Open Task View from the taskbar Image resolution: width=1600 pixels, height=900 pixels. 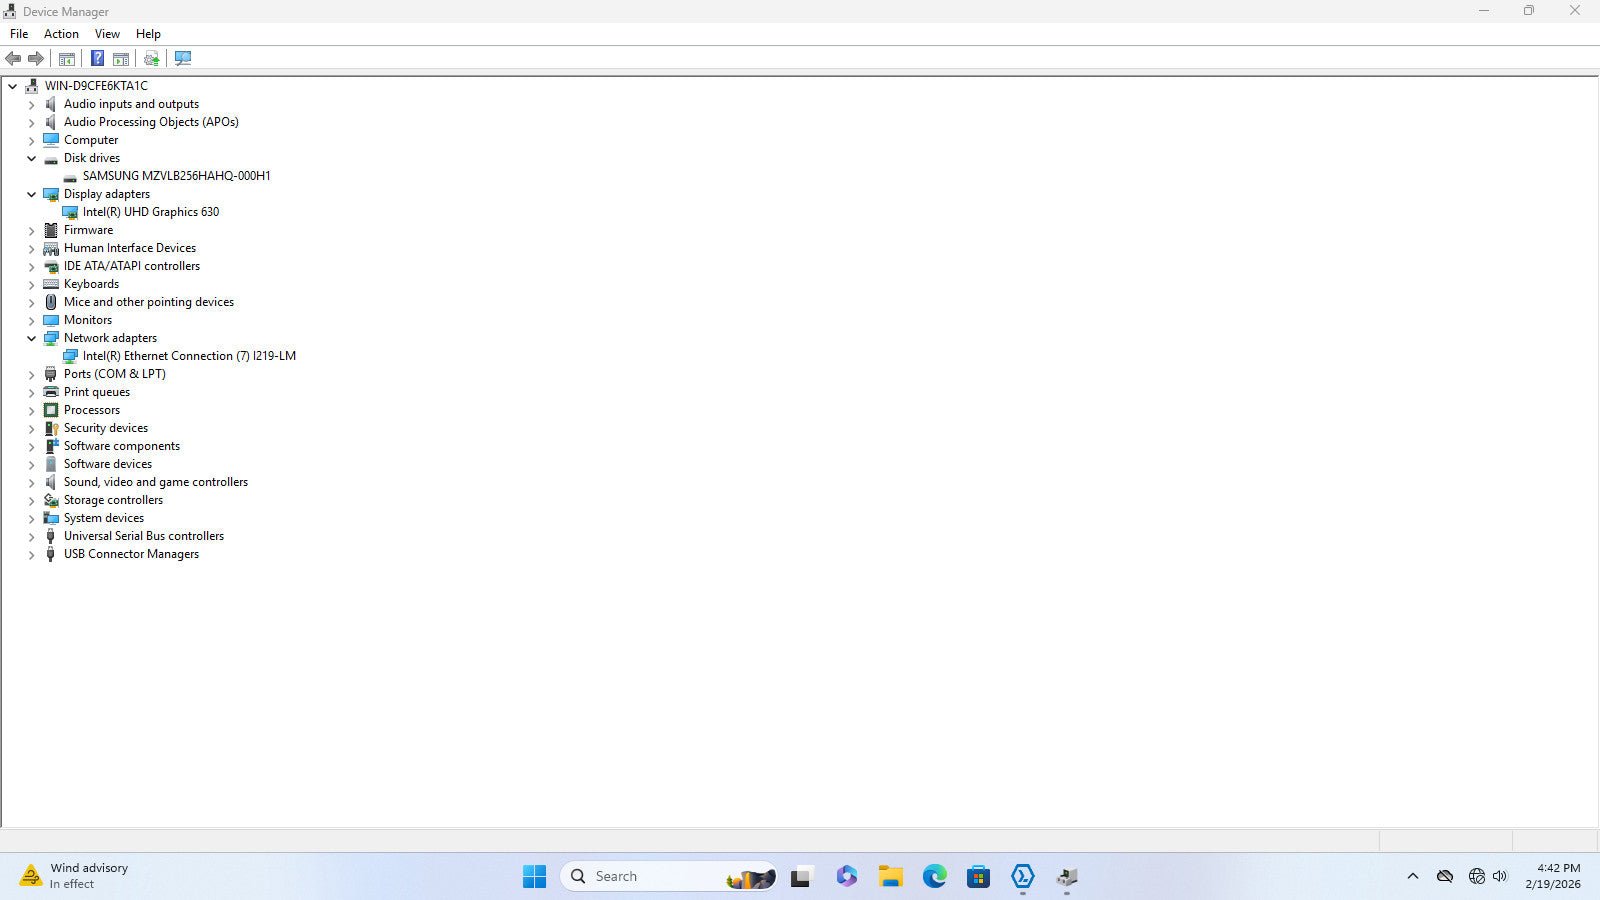click(x=801, y=877)
